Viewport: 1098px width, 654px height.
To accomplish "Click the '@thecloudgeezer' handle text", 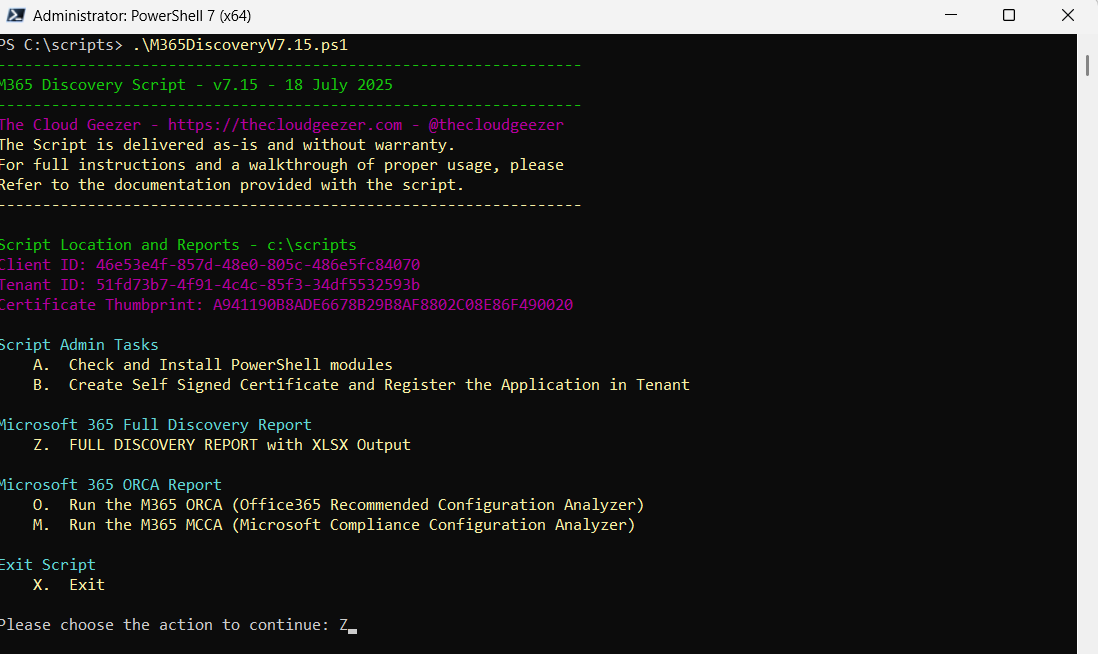I will (496, 125).
